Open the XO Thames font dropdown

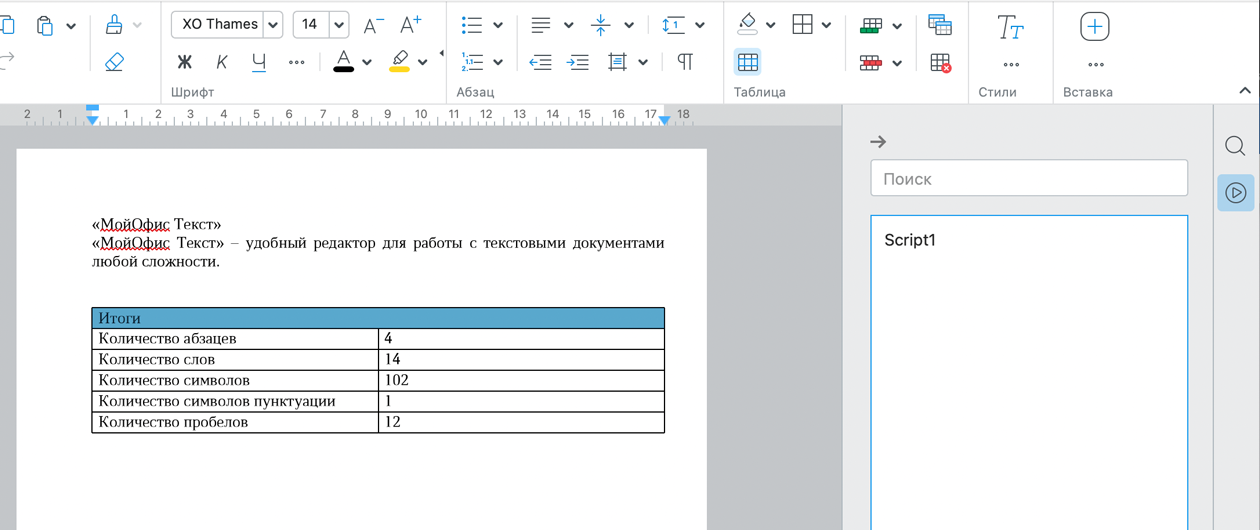[272, 25]
